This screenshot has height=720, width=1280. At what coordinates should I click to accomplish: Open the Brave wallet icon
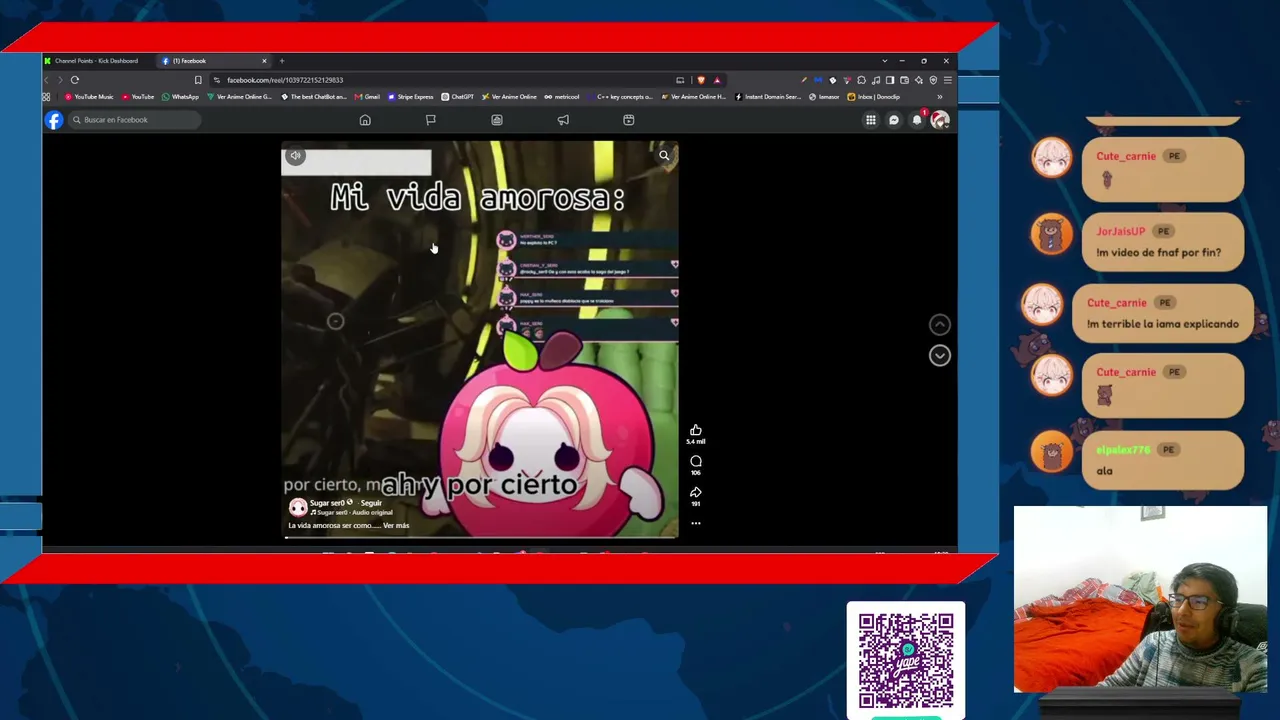[904, 80]
